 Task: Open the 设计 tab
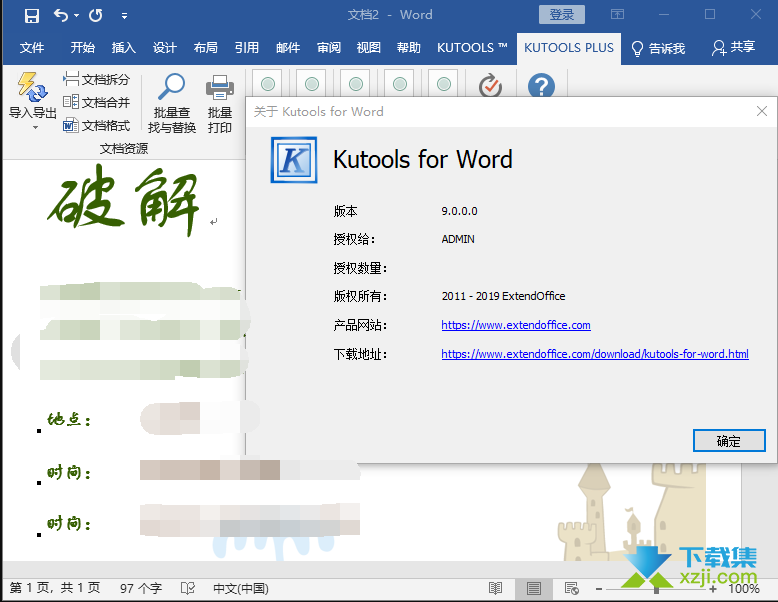click(x=165, y=48)
